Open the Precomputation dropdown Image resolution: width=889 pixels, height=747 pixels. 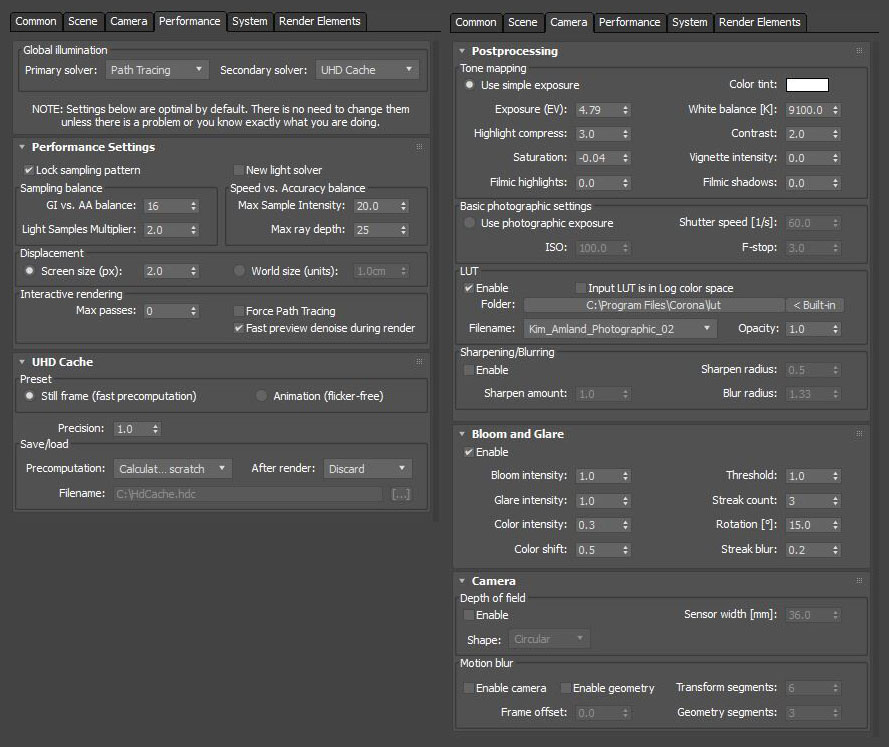coord(173,469)
